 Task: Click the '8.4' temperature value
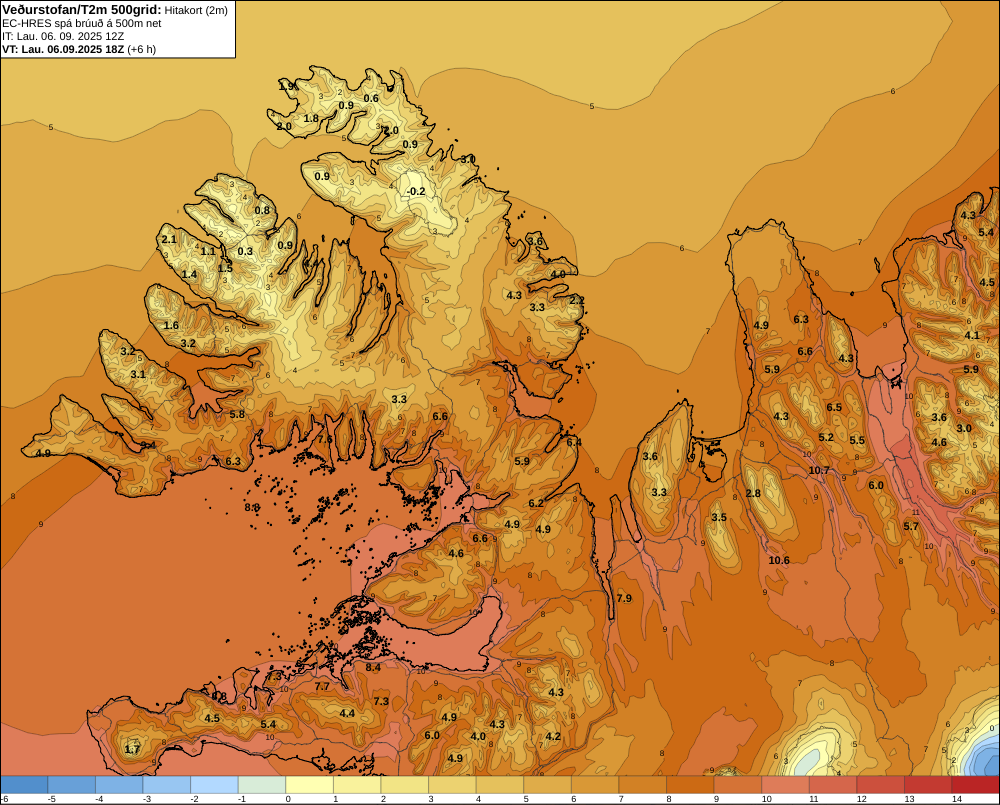click(373, 668)
